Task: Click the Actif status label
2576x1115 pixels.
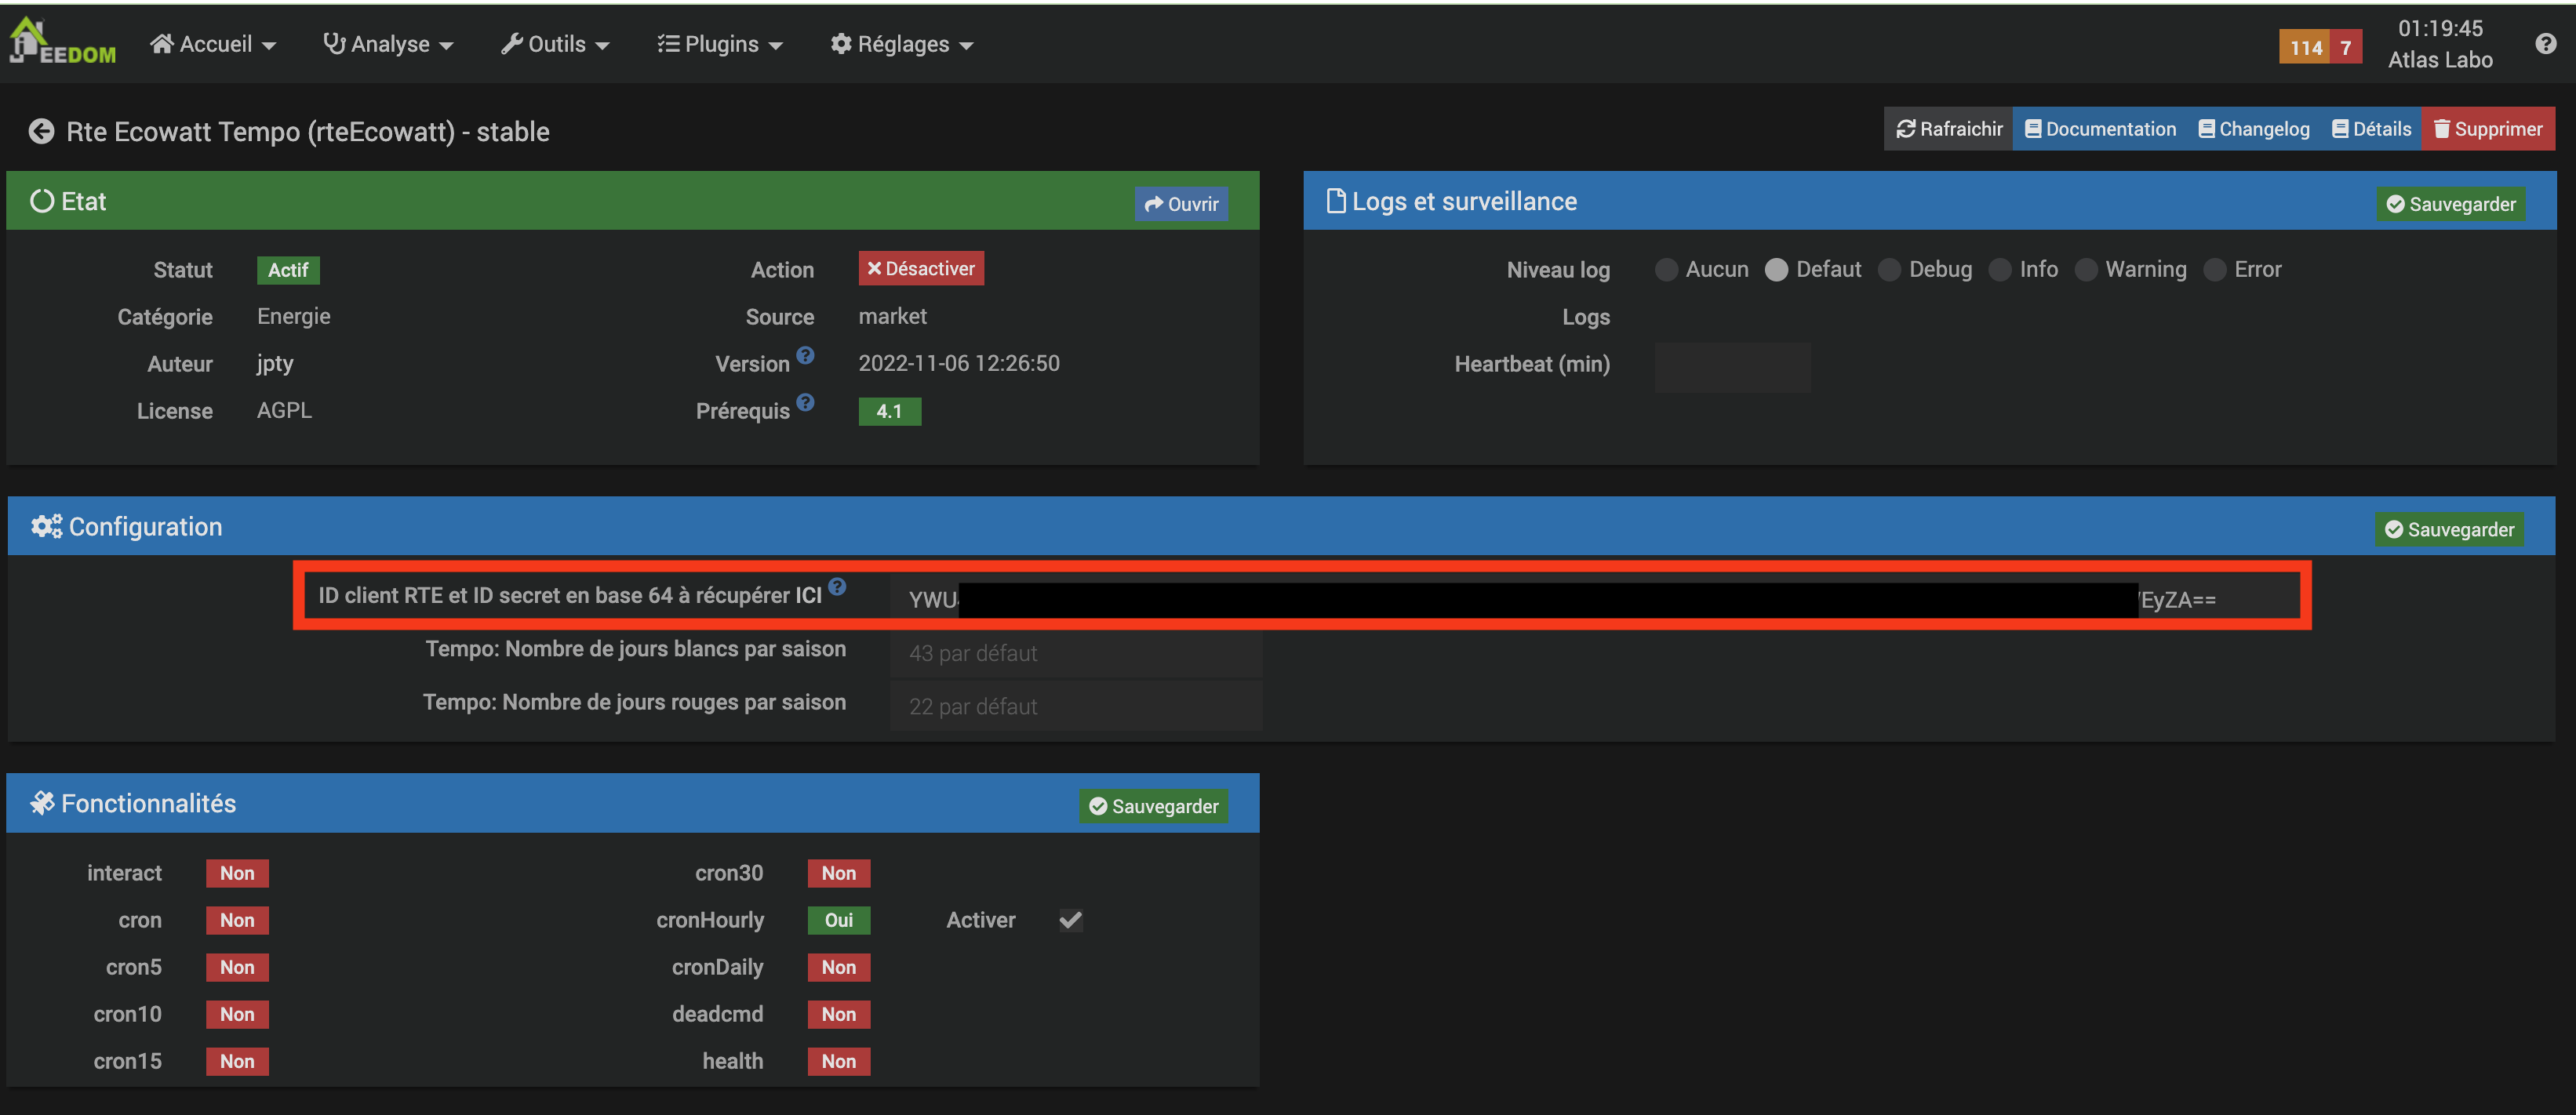Action: (288, 270)
